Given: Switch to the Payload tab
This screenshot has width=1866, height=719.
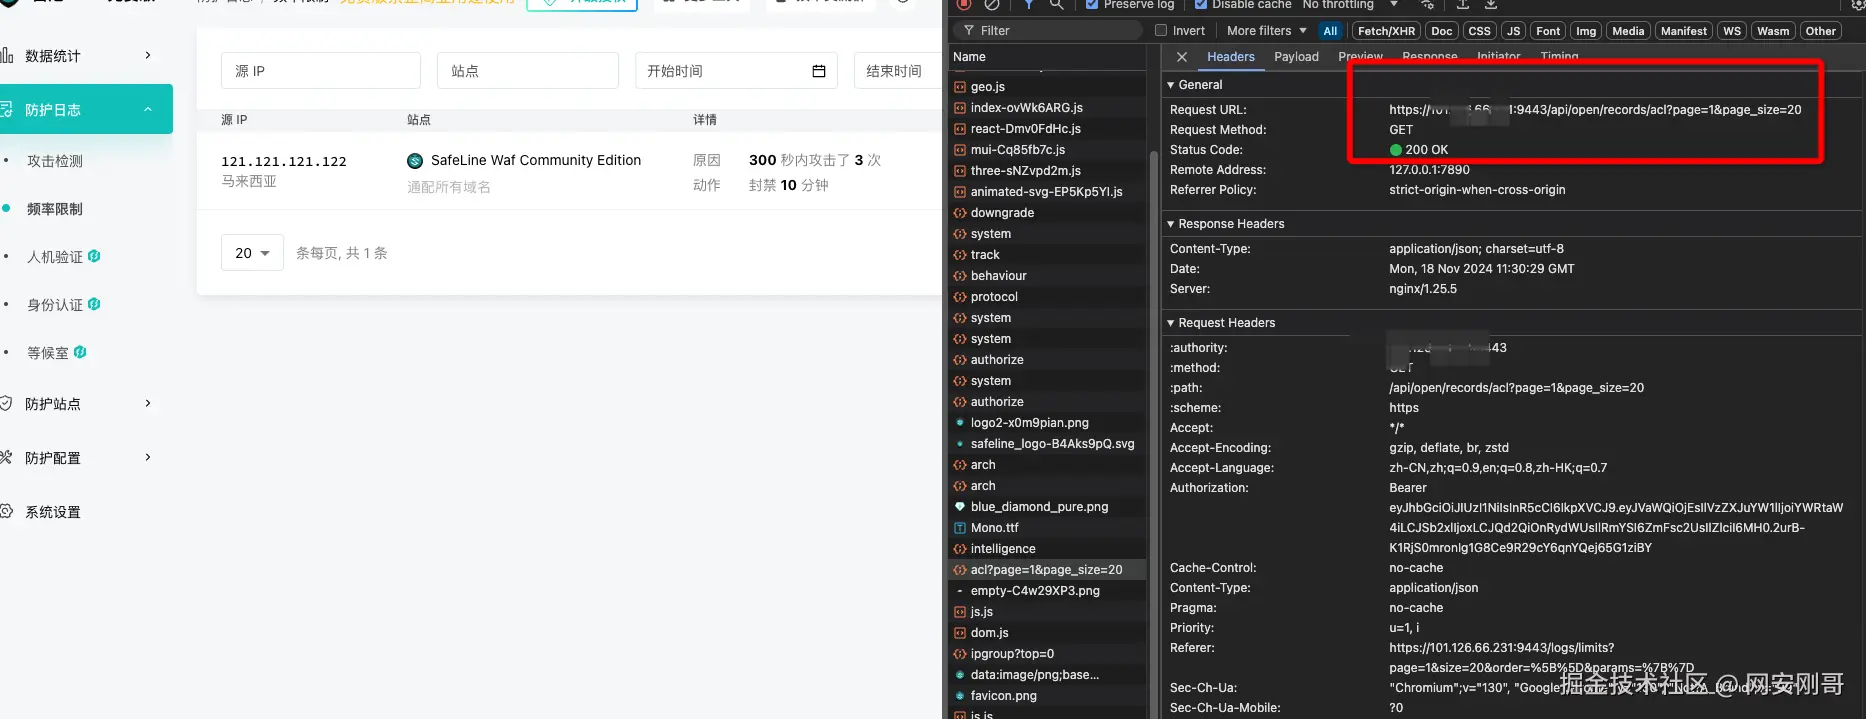Looking at the screenshot, I should tap(1296, 57).
